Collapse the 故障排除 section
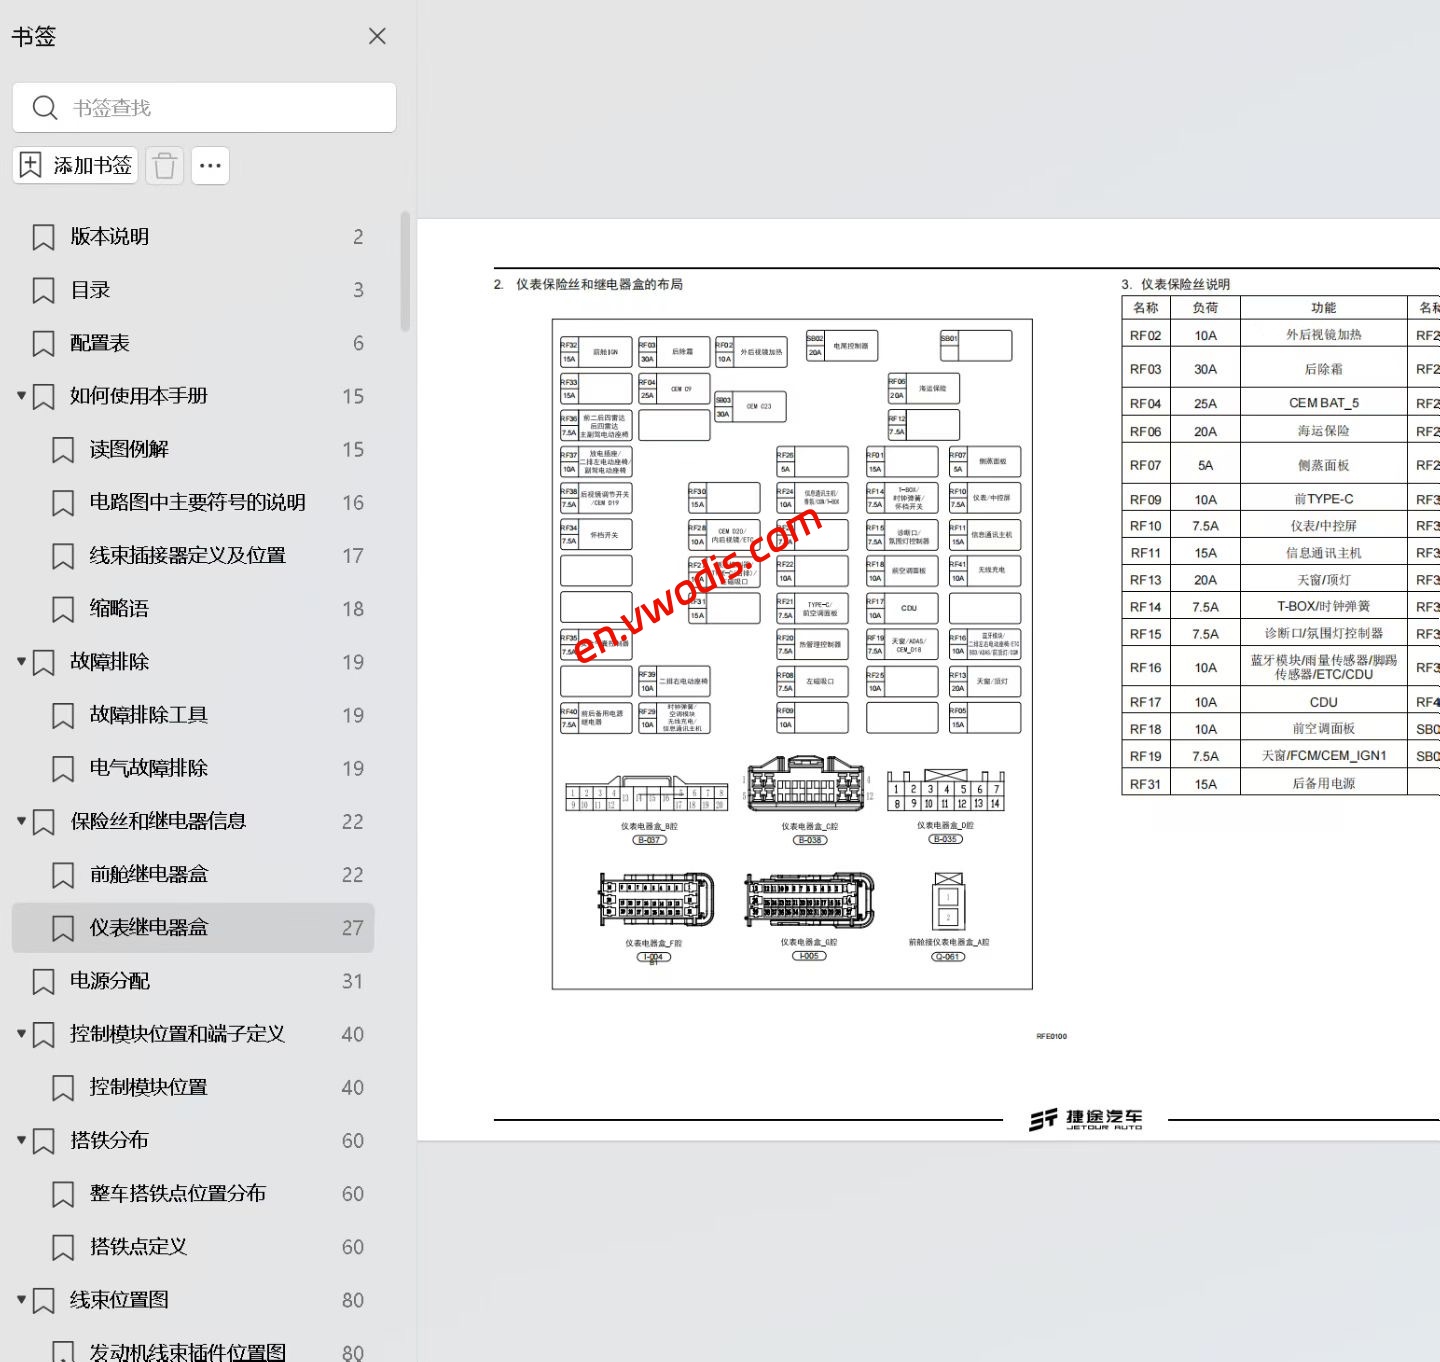 tap(20, 661)
